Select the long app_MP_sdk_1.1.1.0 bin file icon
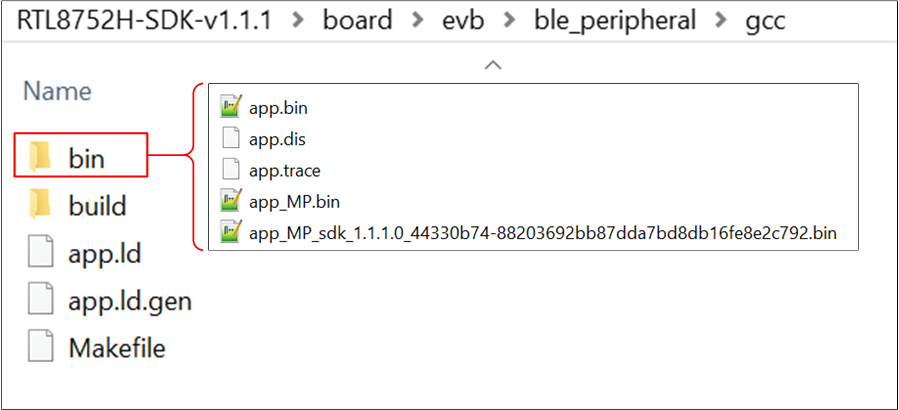This screenshot has height=410, width=899. [230, 233]
